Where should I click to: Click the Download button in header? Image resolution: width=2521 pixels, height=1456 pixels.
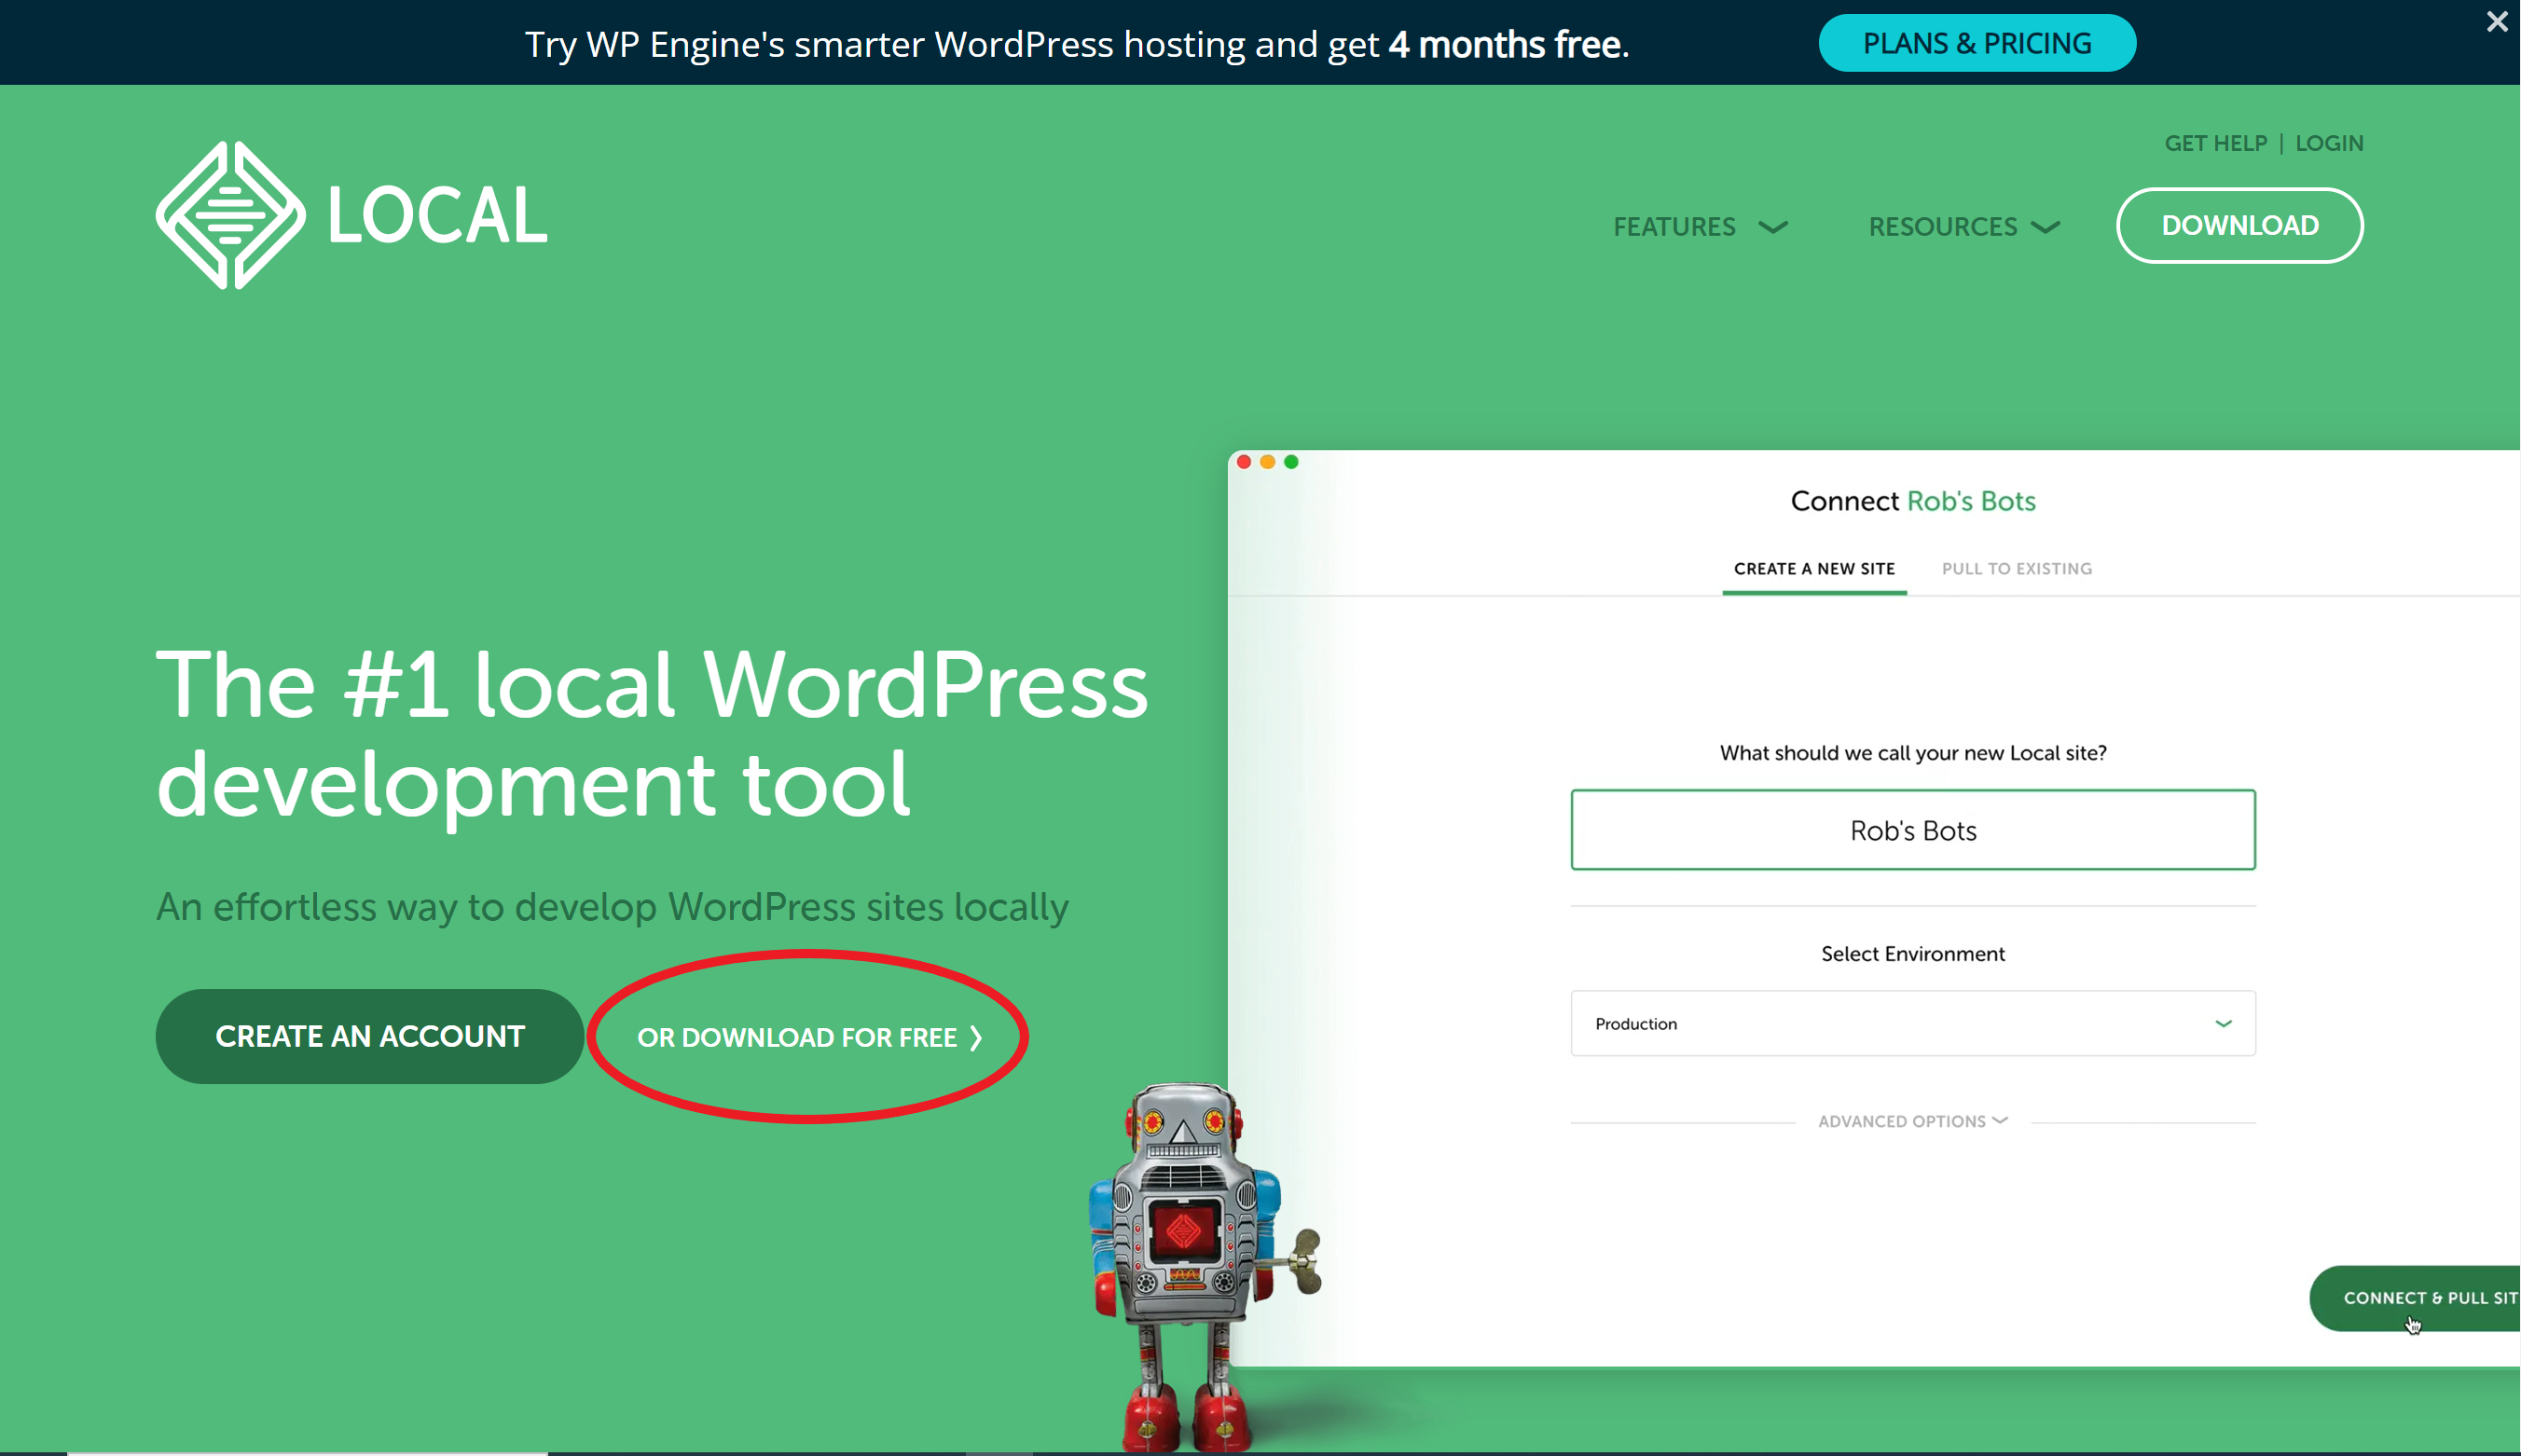click(2240, 225)
